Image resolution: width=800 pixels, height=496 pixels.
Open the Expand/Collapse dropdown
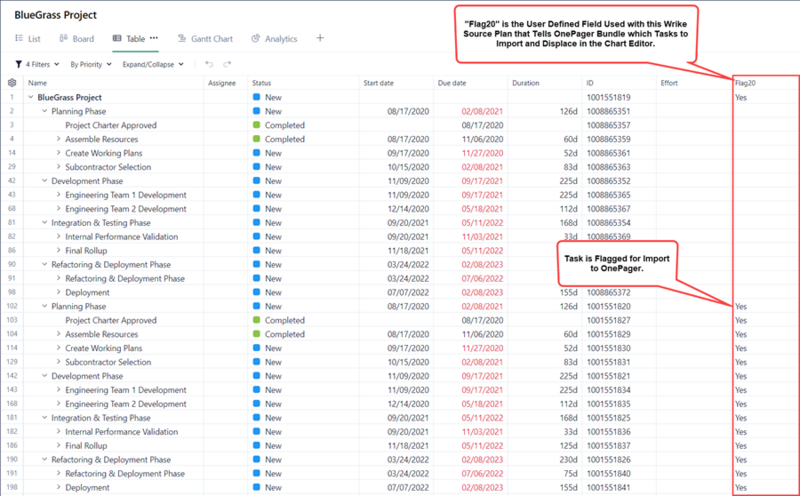tap(153, 64)
